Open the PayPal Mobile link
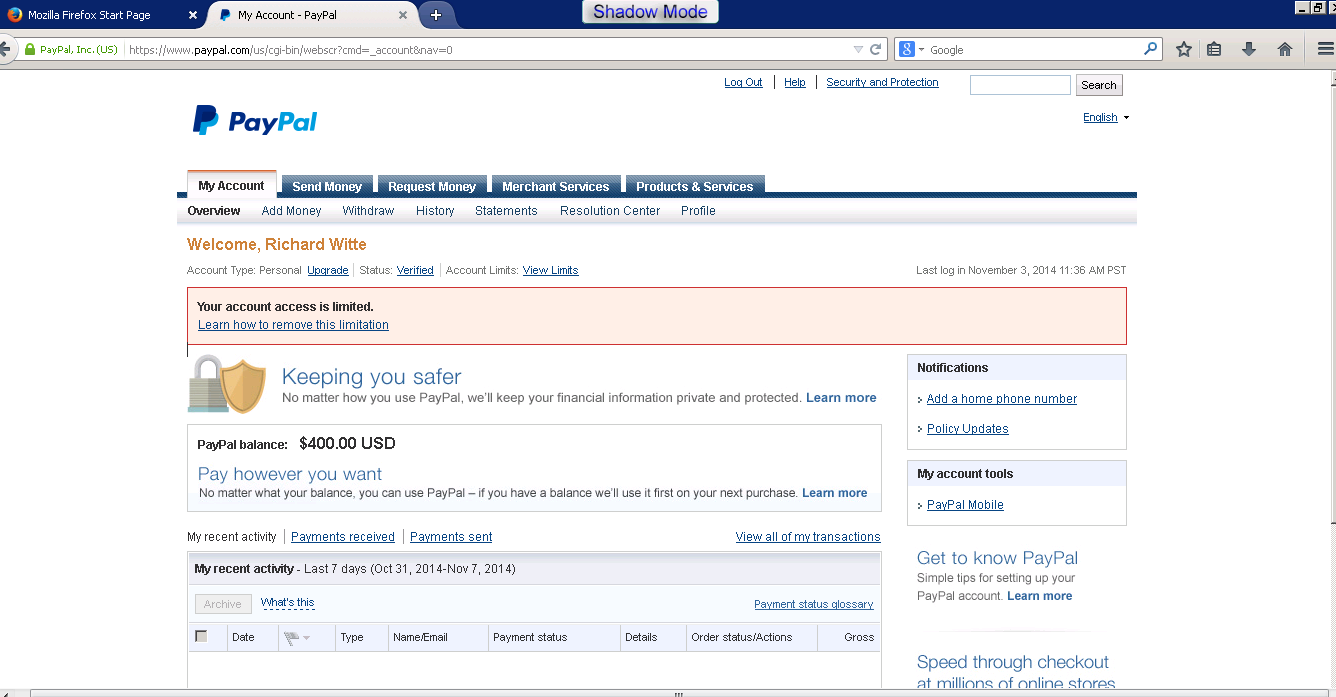The width and height of the screenshot is (1336, 697). (x=965, y=505)
